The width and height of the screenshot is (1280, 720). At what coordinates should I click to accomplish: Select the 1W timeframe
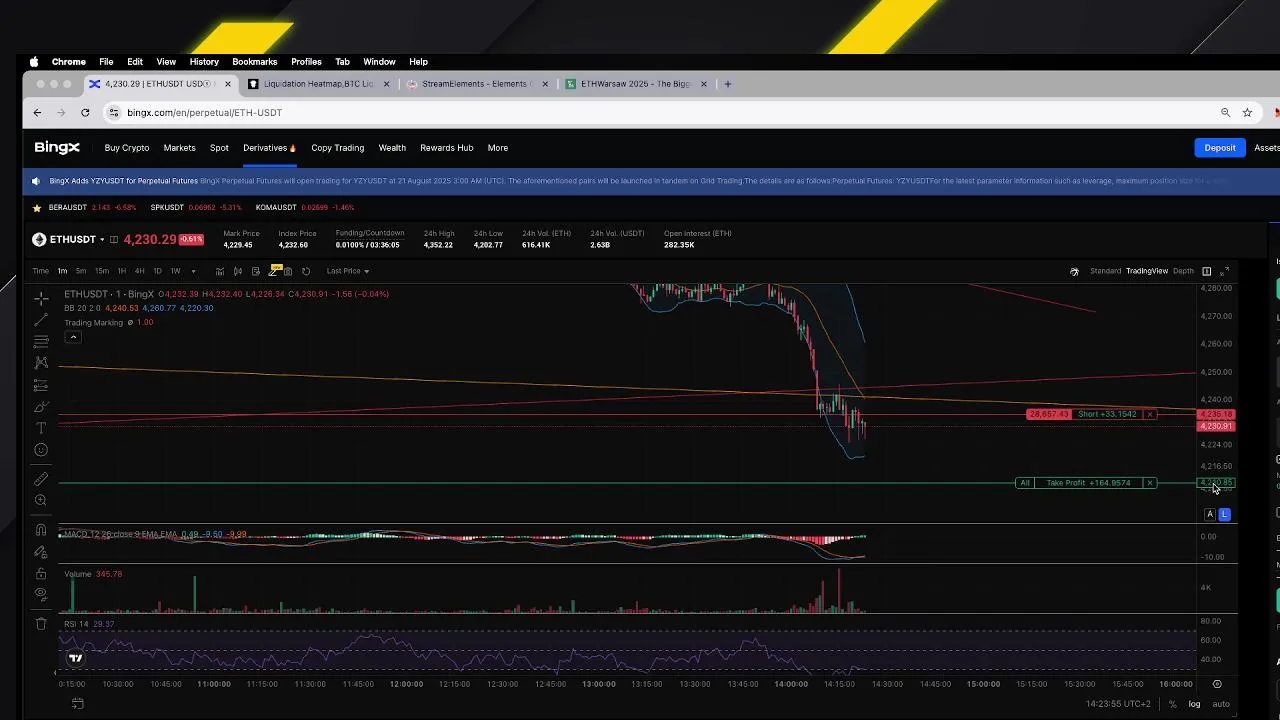[x=175, y=271]
